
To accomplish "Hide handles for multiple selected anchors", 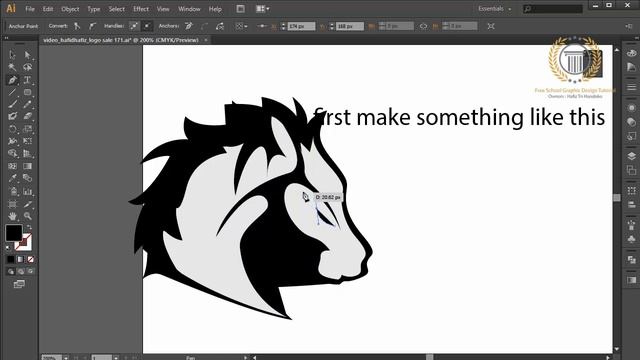I will [147, 26].
